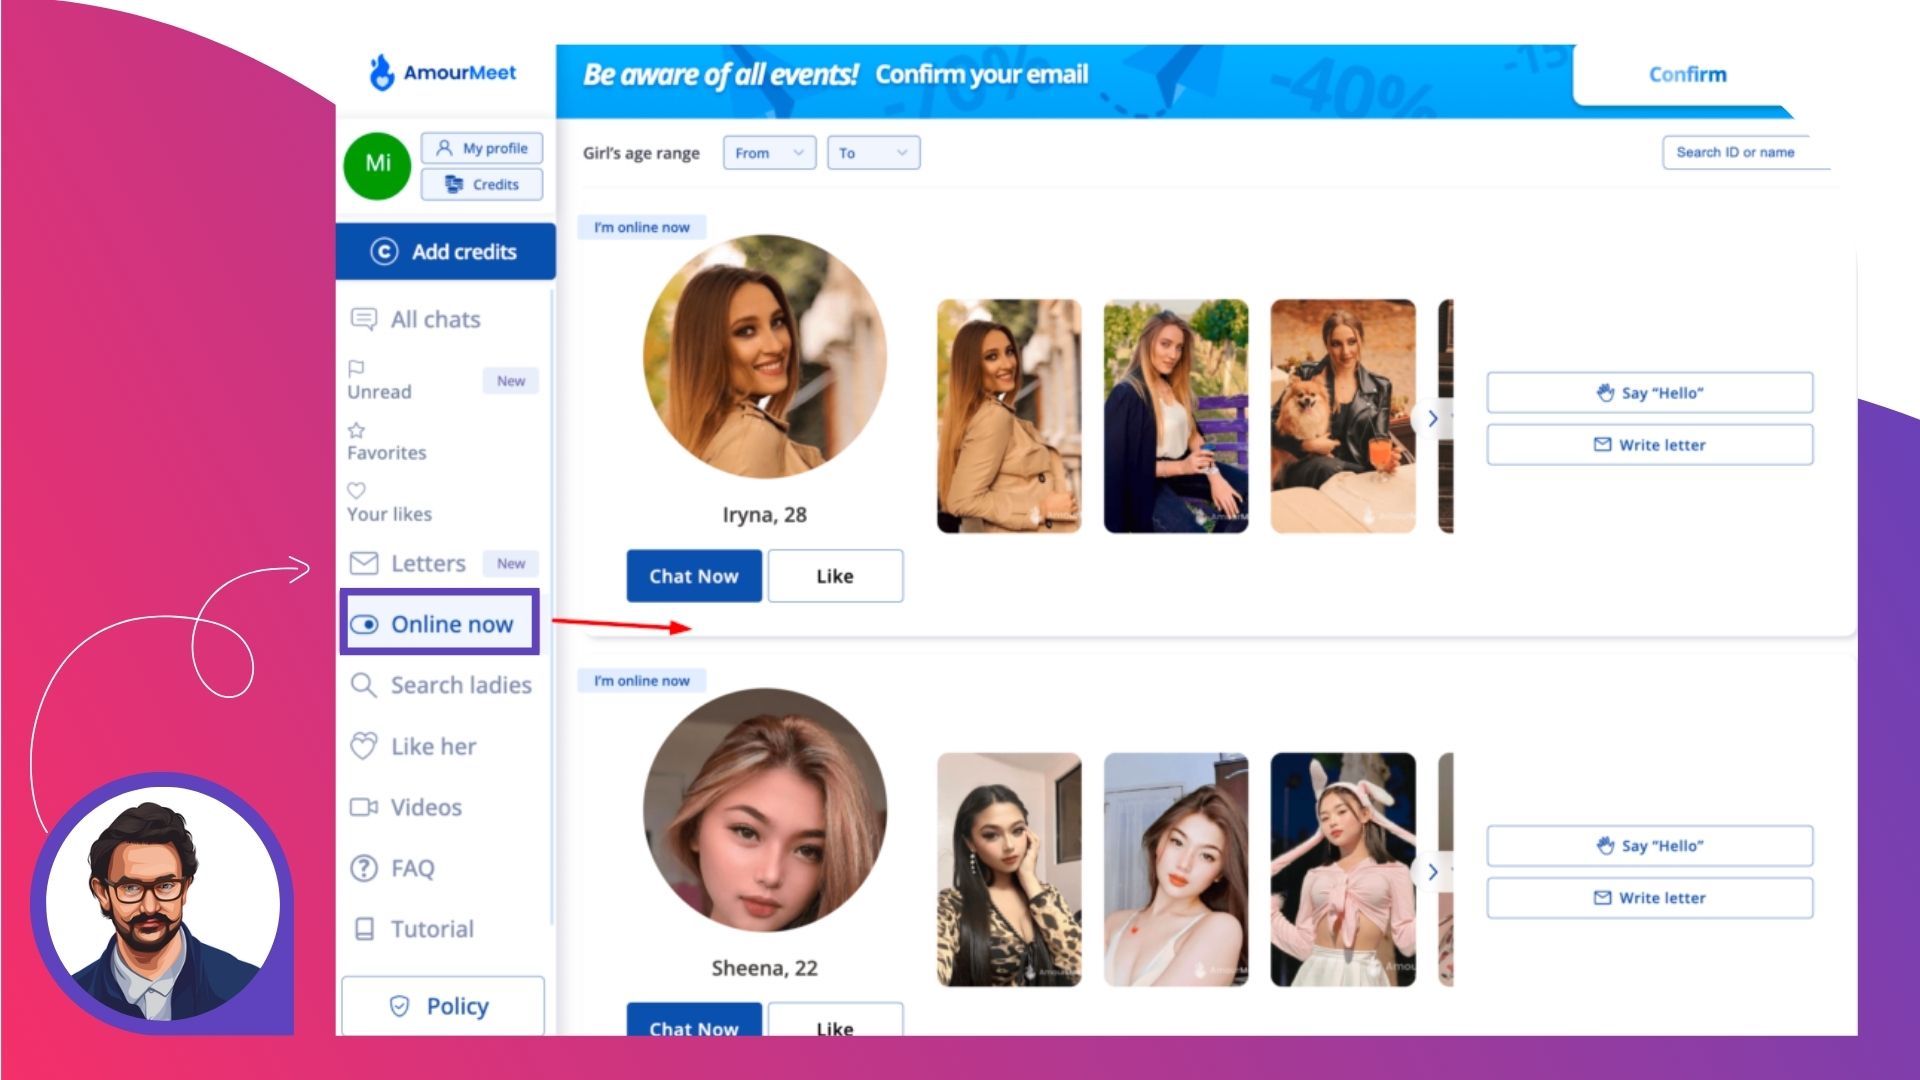Click Say Hello for Sheena
This screenshot has height=1080, width=1920.
point(1649,845)
